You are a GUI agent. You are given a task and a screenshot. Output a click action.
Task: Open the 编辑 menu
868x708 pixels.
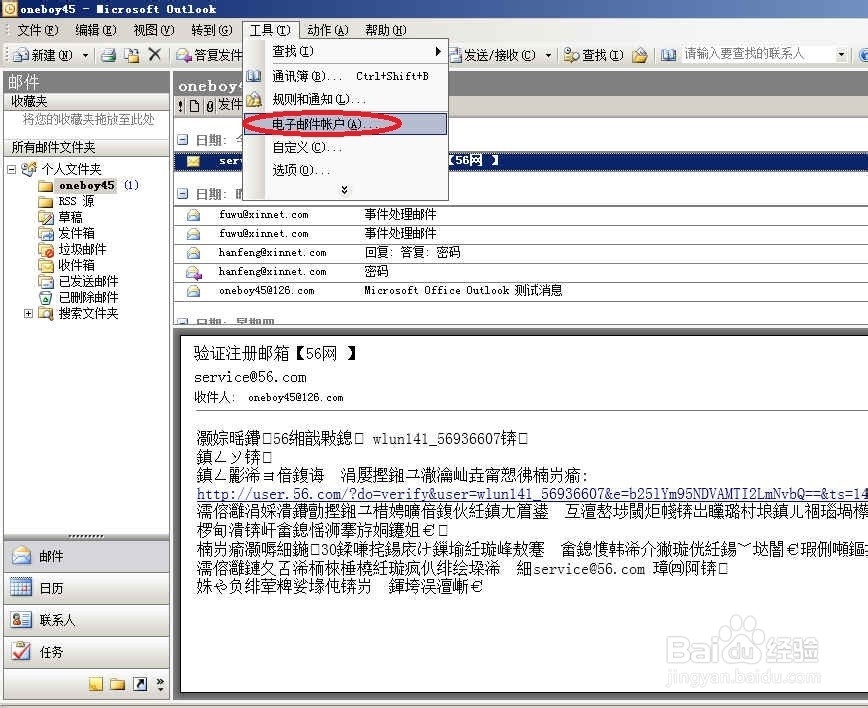(95, 30)
